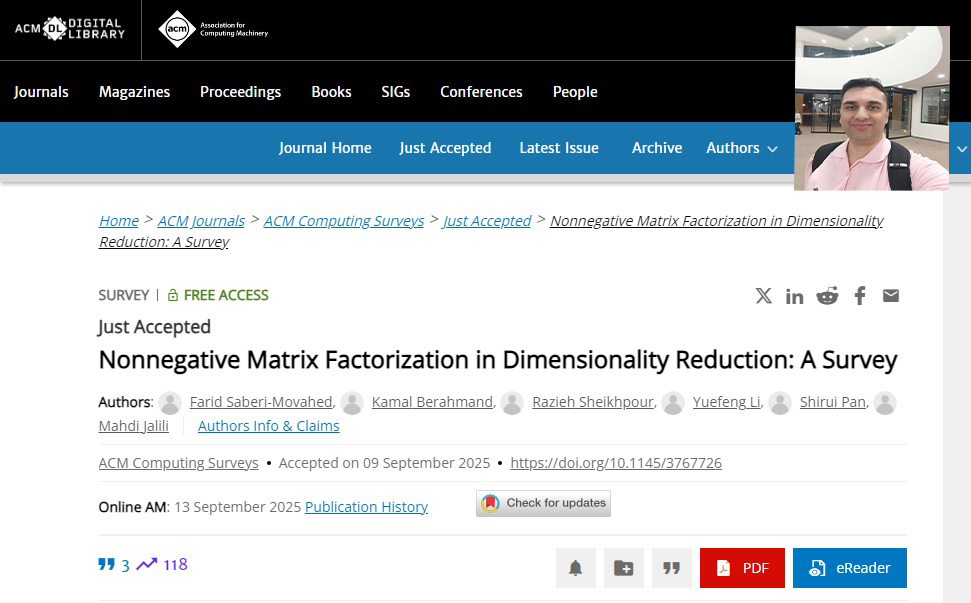Expand the Authors dropdown menu
Image resolution: width=971 pixels, height=603 pixels.
click(x=742, y=148)
